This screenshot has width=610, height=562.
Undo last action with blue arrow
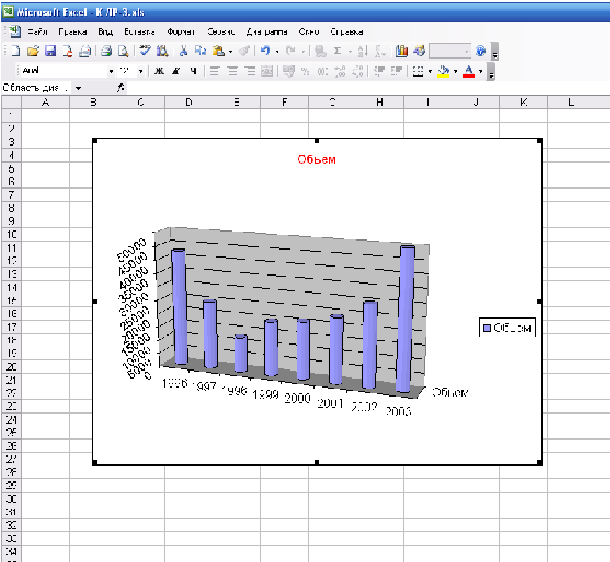(x=265, y=51)
